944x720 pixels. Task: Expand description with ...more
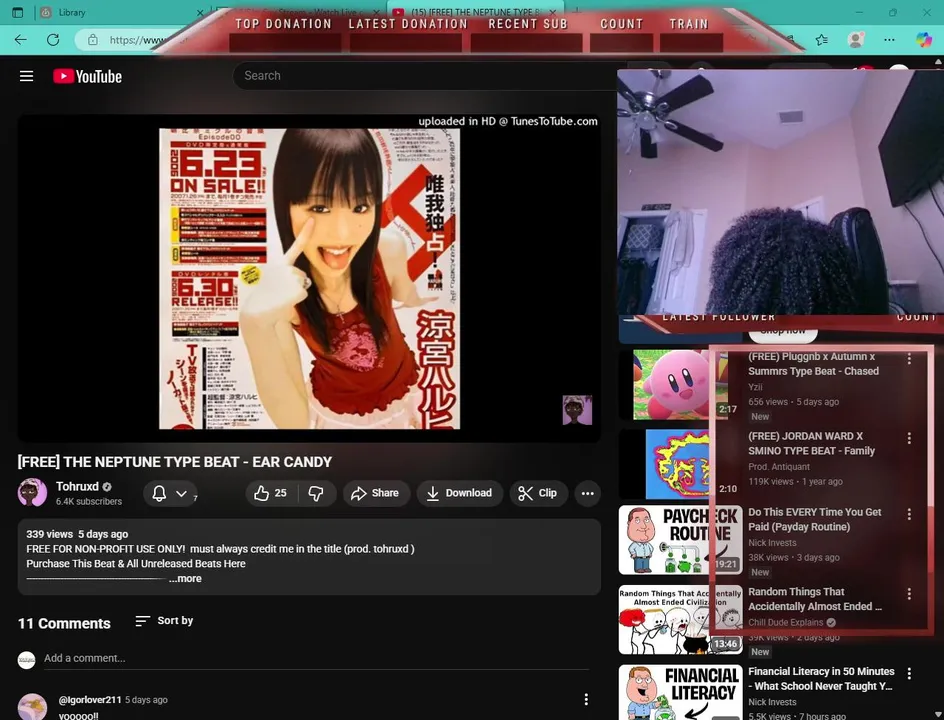tap(185, 579)
